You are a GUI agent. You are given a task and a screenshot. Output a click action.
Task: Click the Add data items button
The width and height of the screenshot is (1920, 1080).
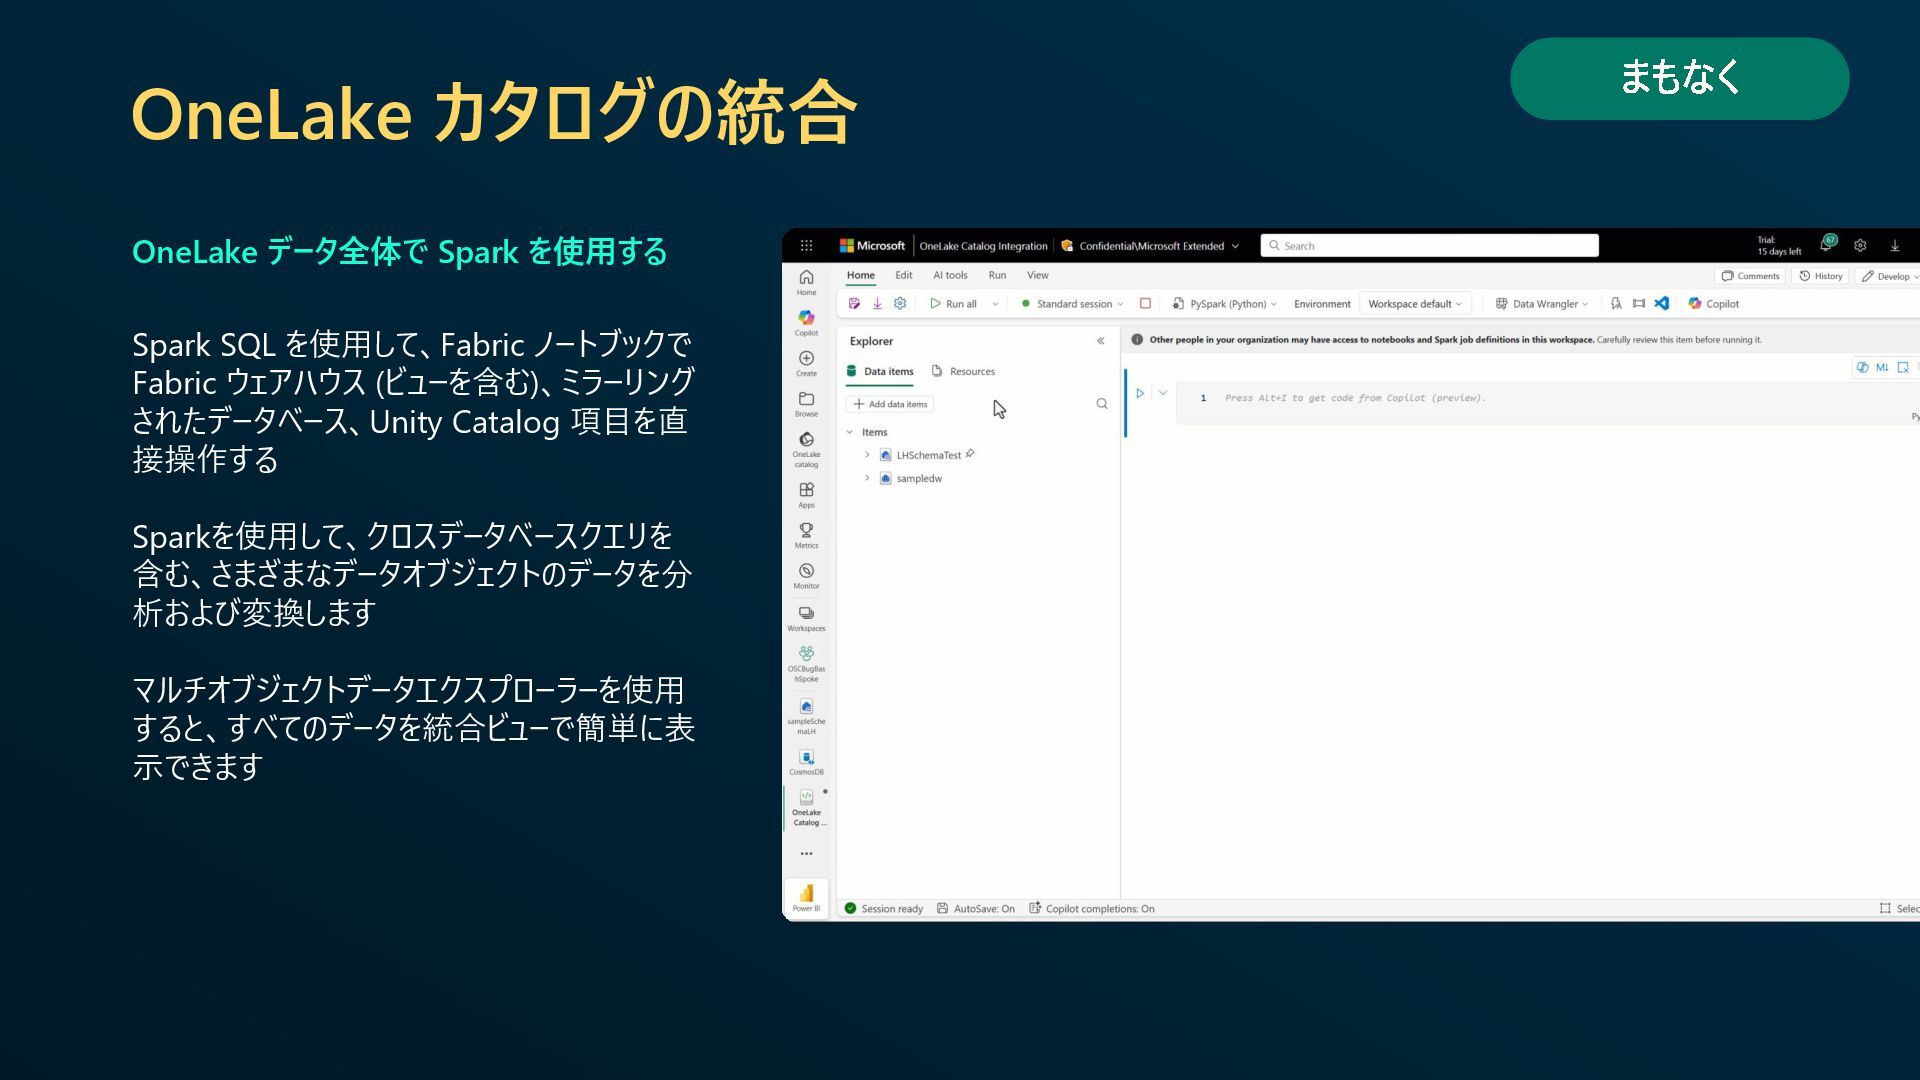(890, 404)
